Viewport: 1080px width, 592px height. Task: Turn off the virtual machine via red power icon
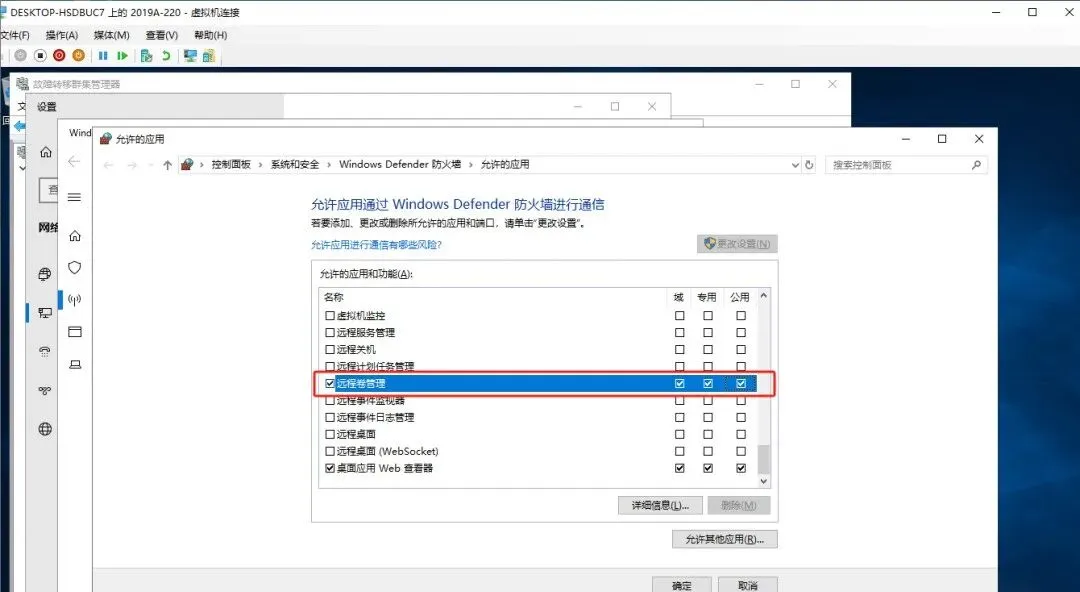[x=59, y=55]
